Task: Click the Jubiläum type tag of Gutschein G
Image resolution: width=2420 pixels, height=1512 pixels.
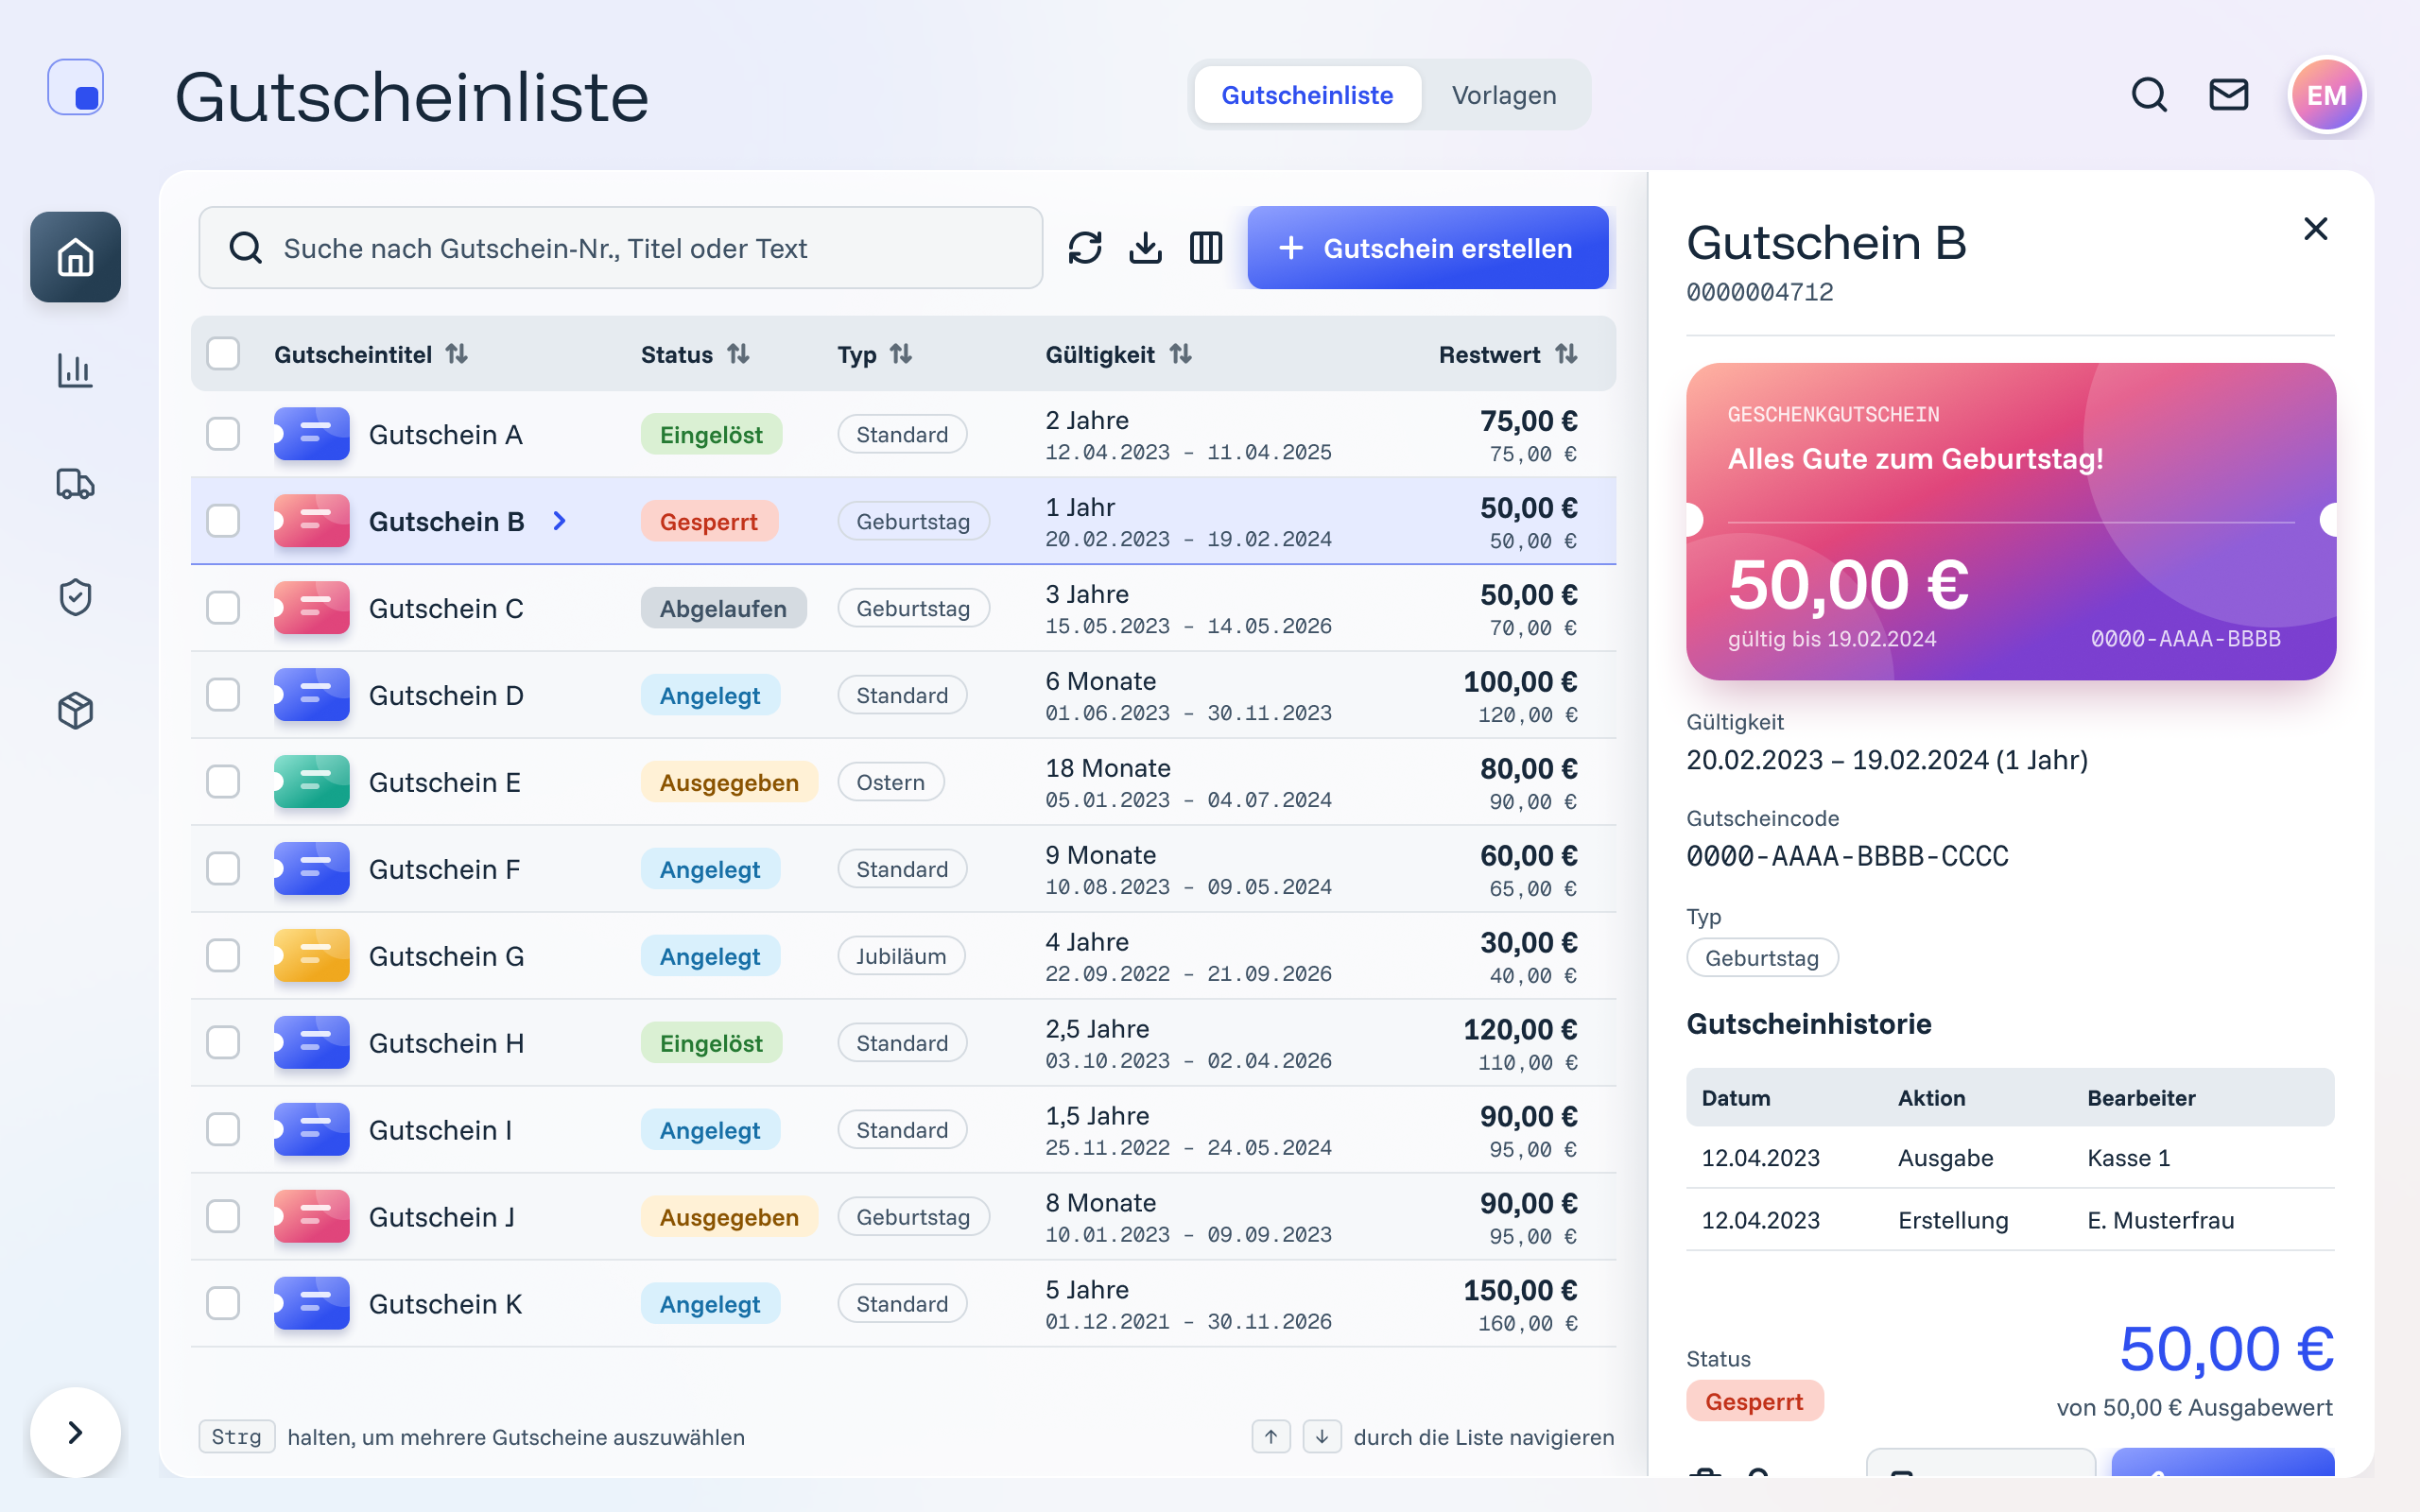Action: (x=901, y=956)
